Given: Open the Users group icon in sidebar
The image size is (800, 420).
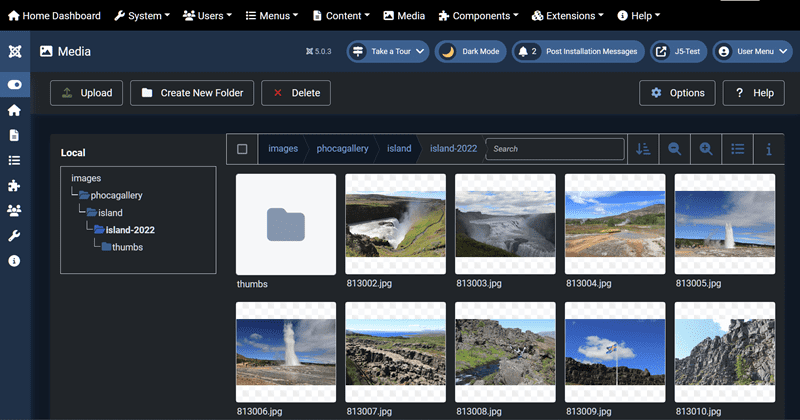Looking at the screenshot, I should (14, 210).
